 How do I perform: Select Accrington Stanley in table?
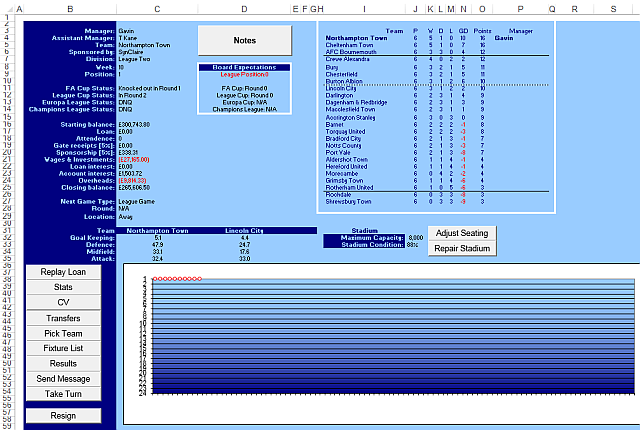pyautogui.click(x=350, y=117)
